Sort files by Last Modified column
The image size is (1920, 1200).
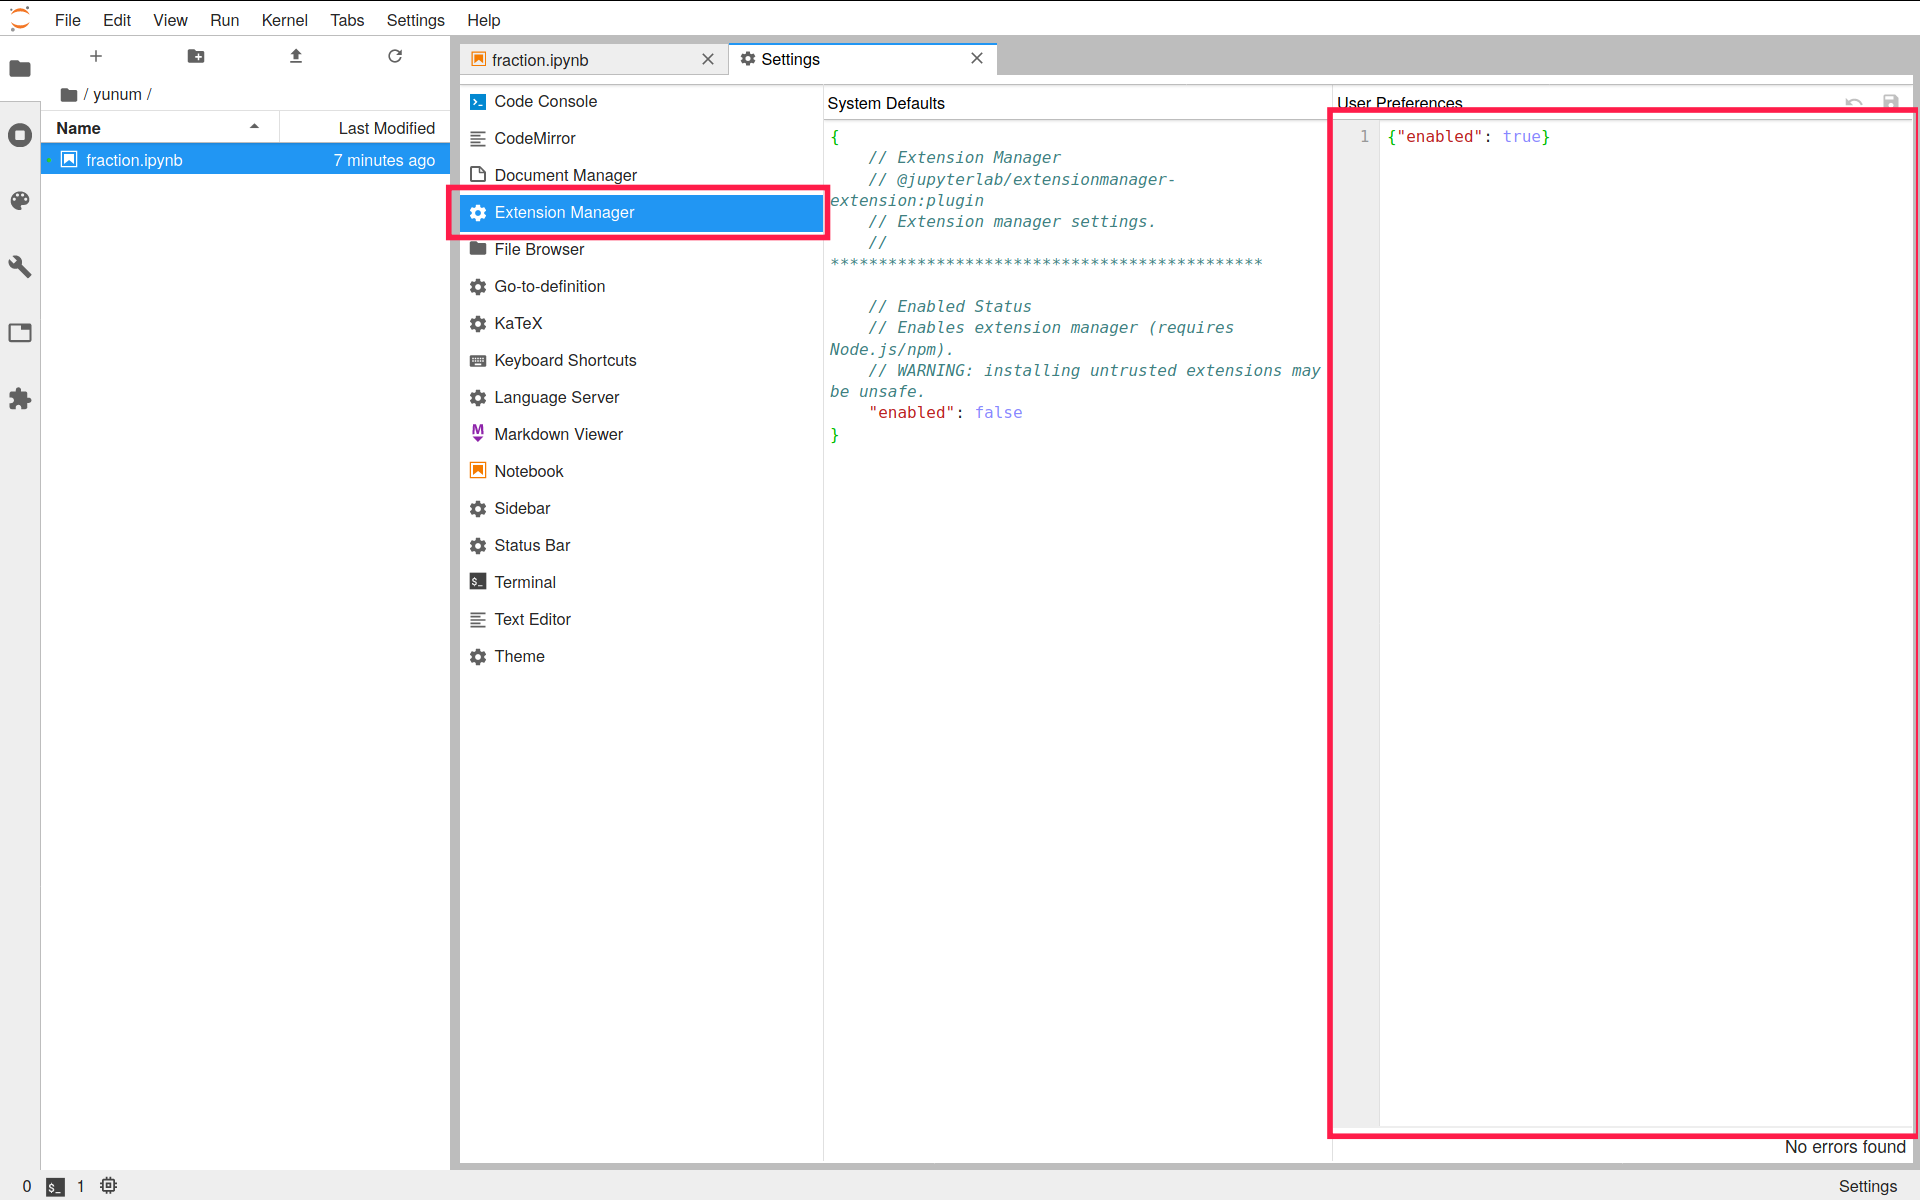pos(386,128)
